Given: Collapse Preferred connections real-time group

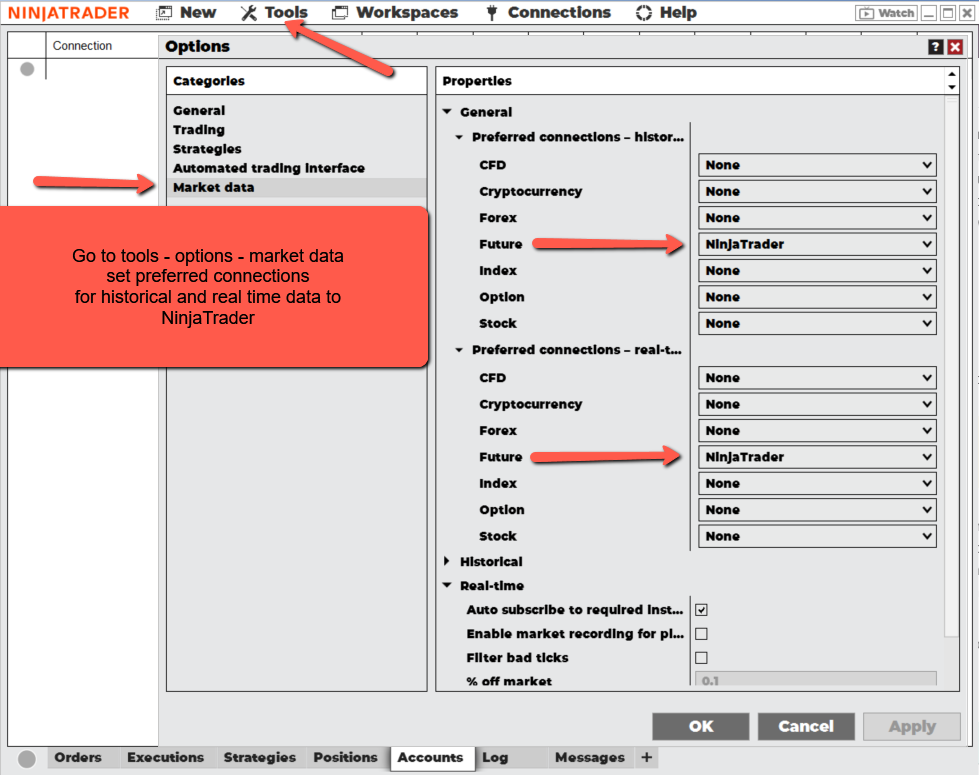Looking at the screenshot, I should pos(459,350).
